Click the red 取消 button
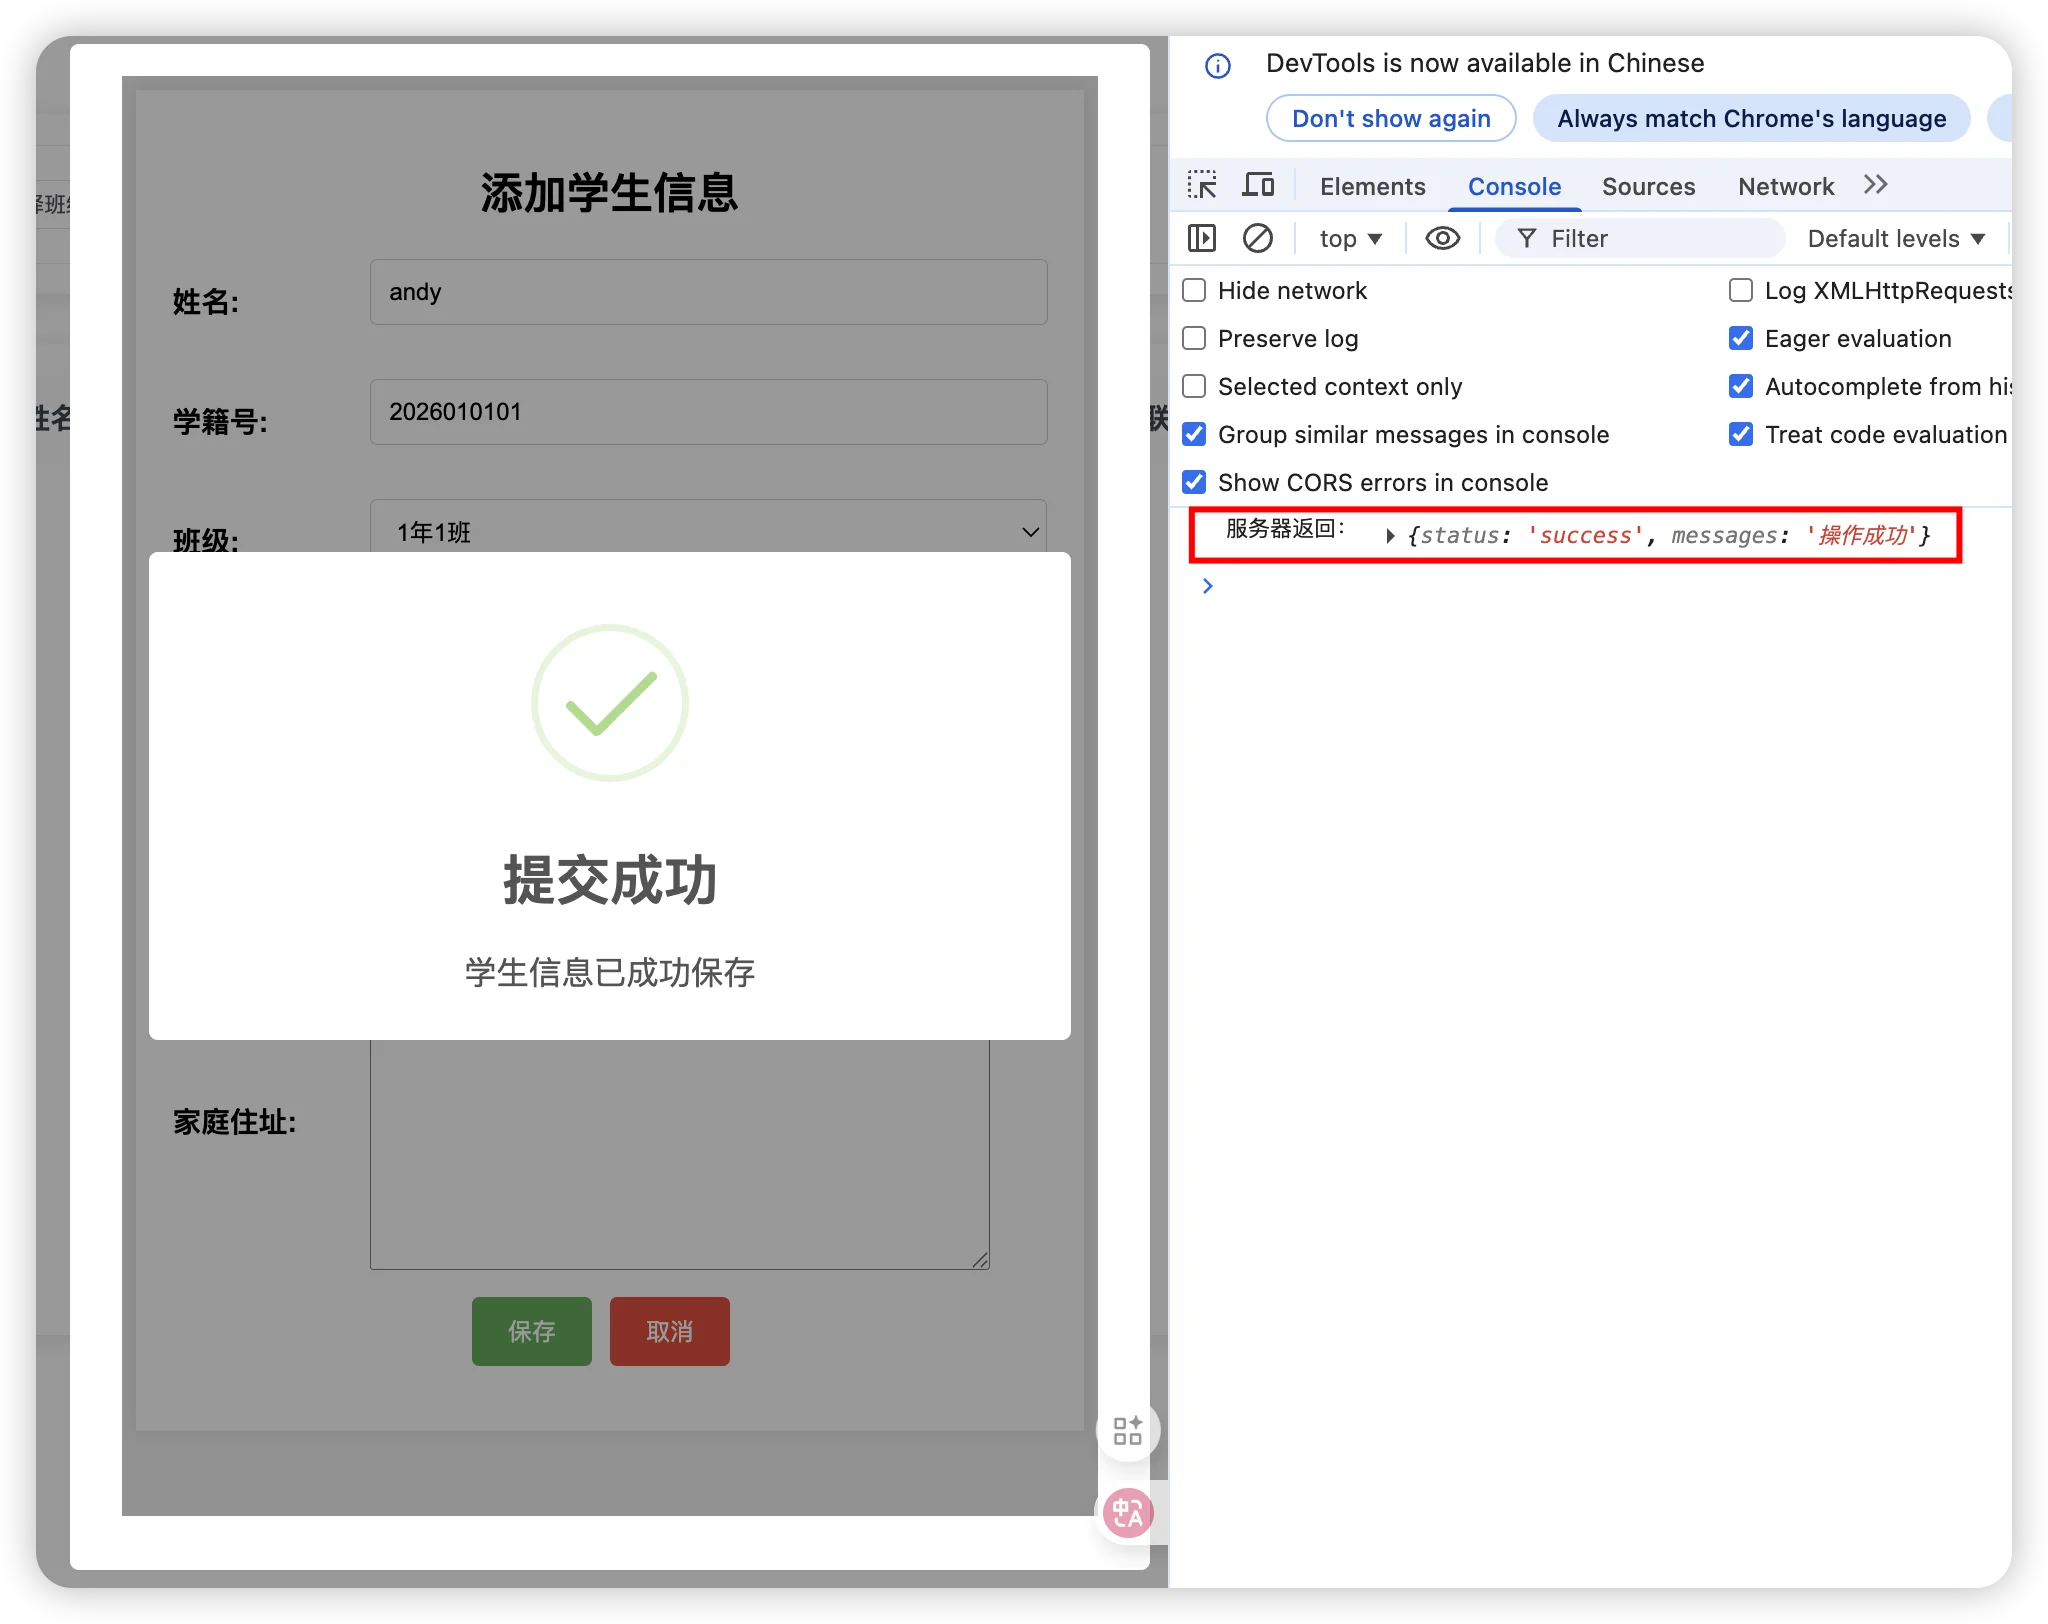Image resolution: width=2048 pixels, height=1624 pixels. click(x=670, y=1331)
